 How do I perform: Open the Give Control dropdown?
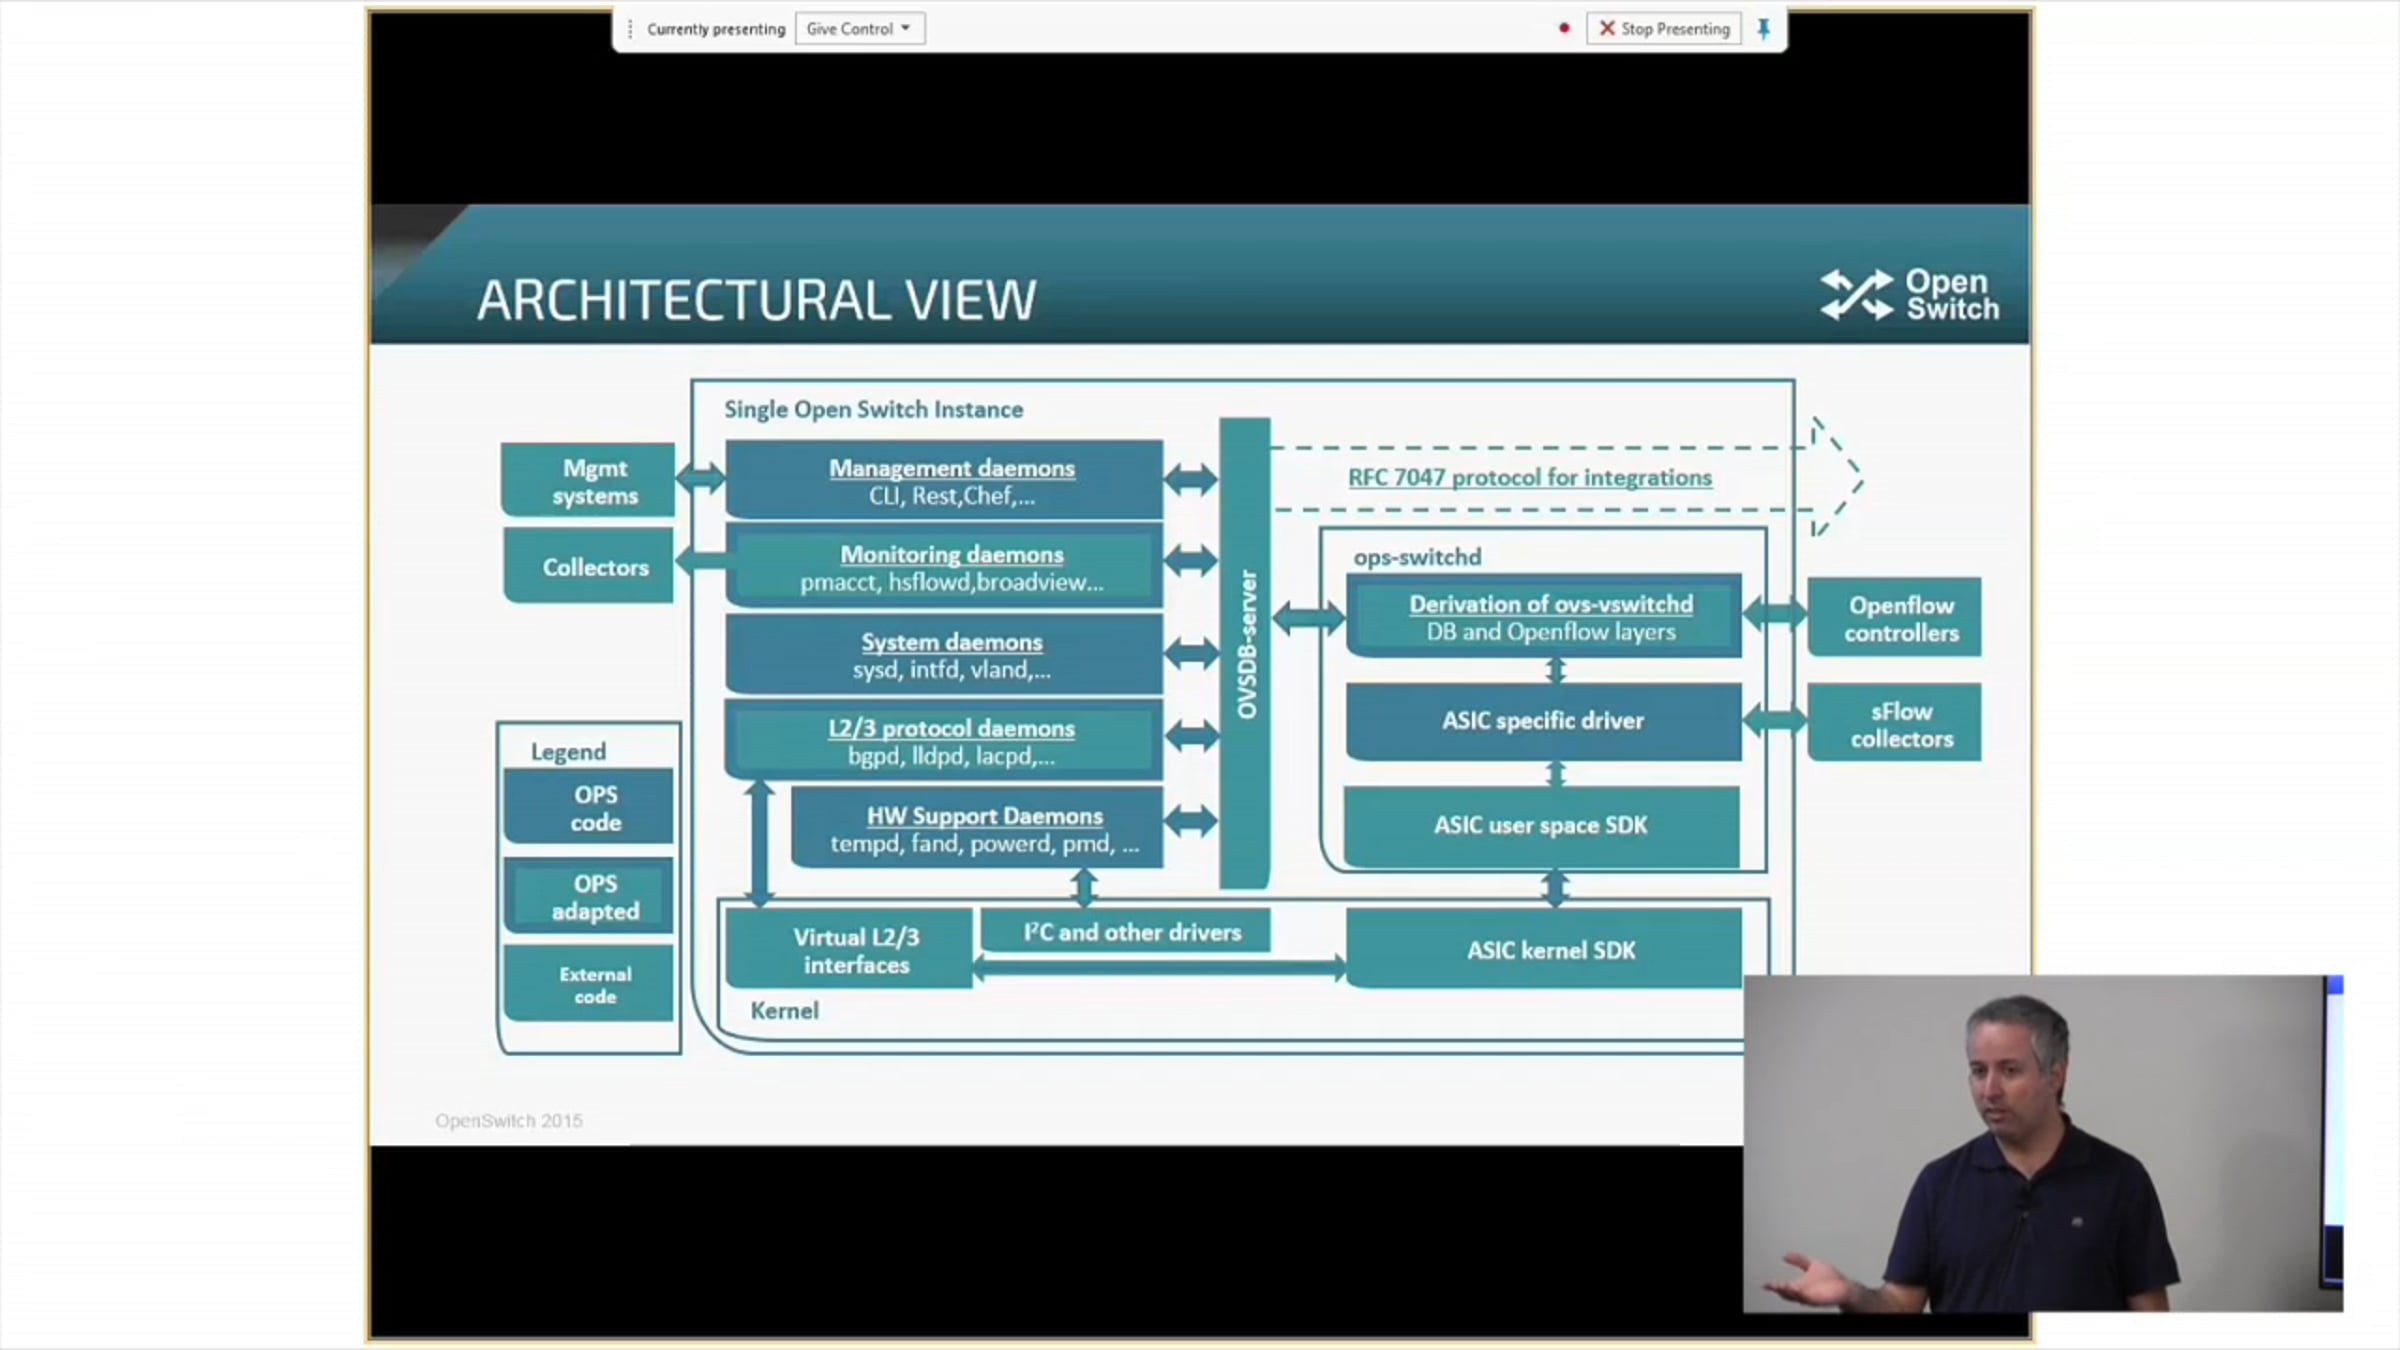[x=859, y=29]
